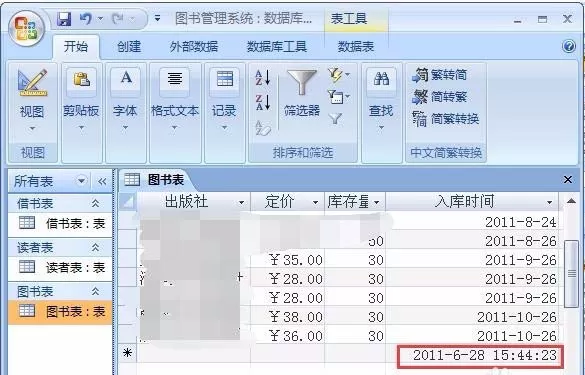Expand the 记录 group arrow
The image size is (585, 375).
pos(224,128)
